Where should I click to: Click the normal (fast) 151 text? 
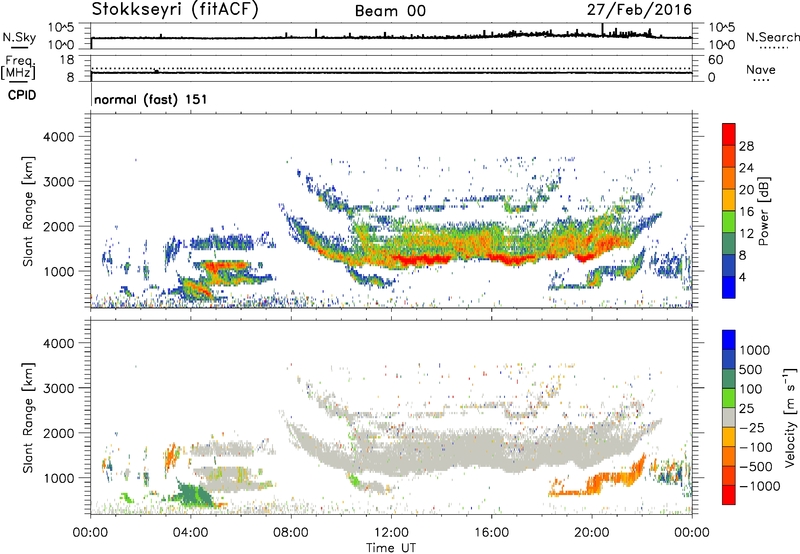pyautogui.click(x=151, y=99)
